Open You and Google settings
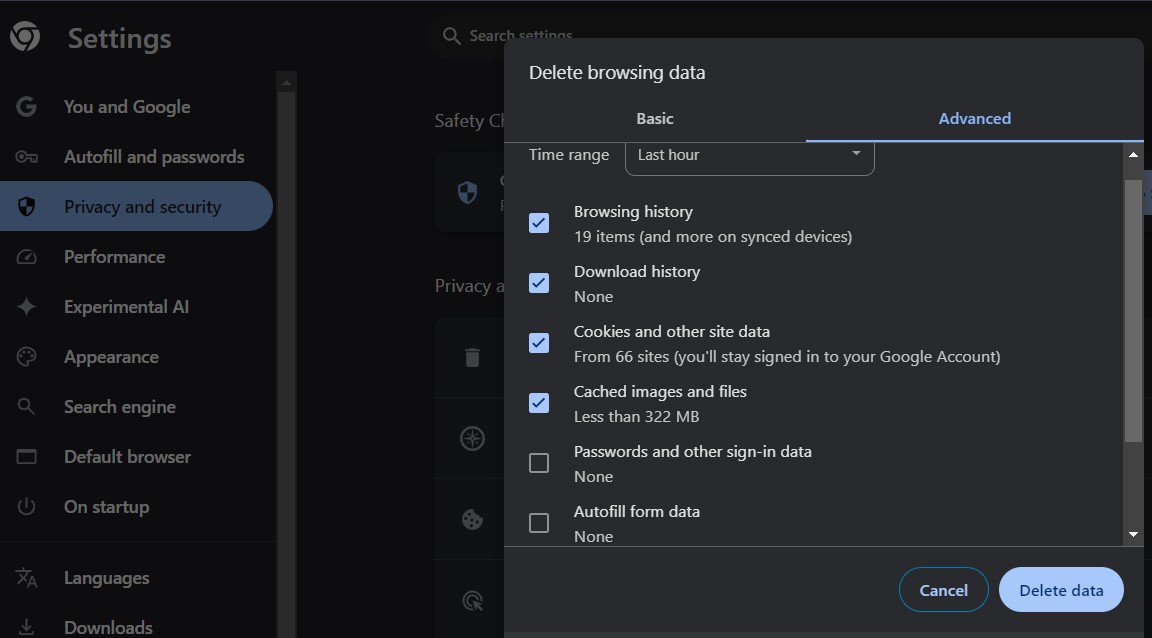The height and width of the screenshot is (638, 1152). coord(137,107)
